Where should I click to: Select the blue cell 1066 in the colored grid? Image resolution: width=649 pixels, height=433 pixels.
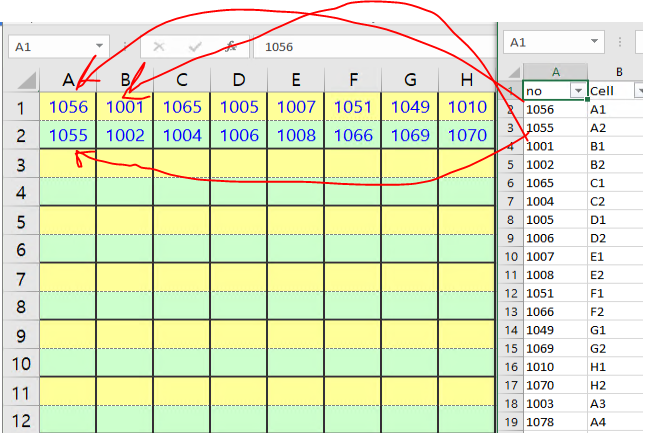(x=353, y=135)
